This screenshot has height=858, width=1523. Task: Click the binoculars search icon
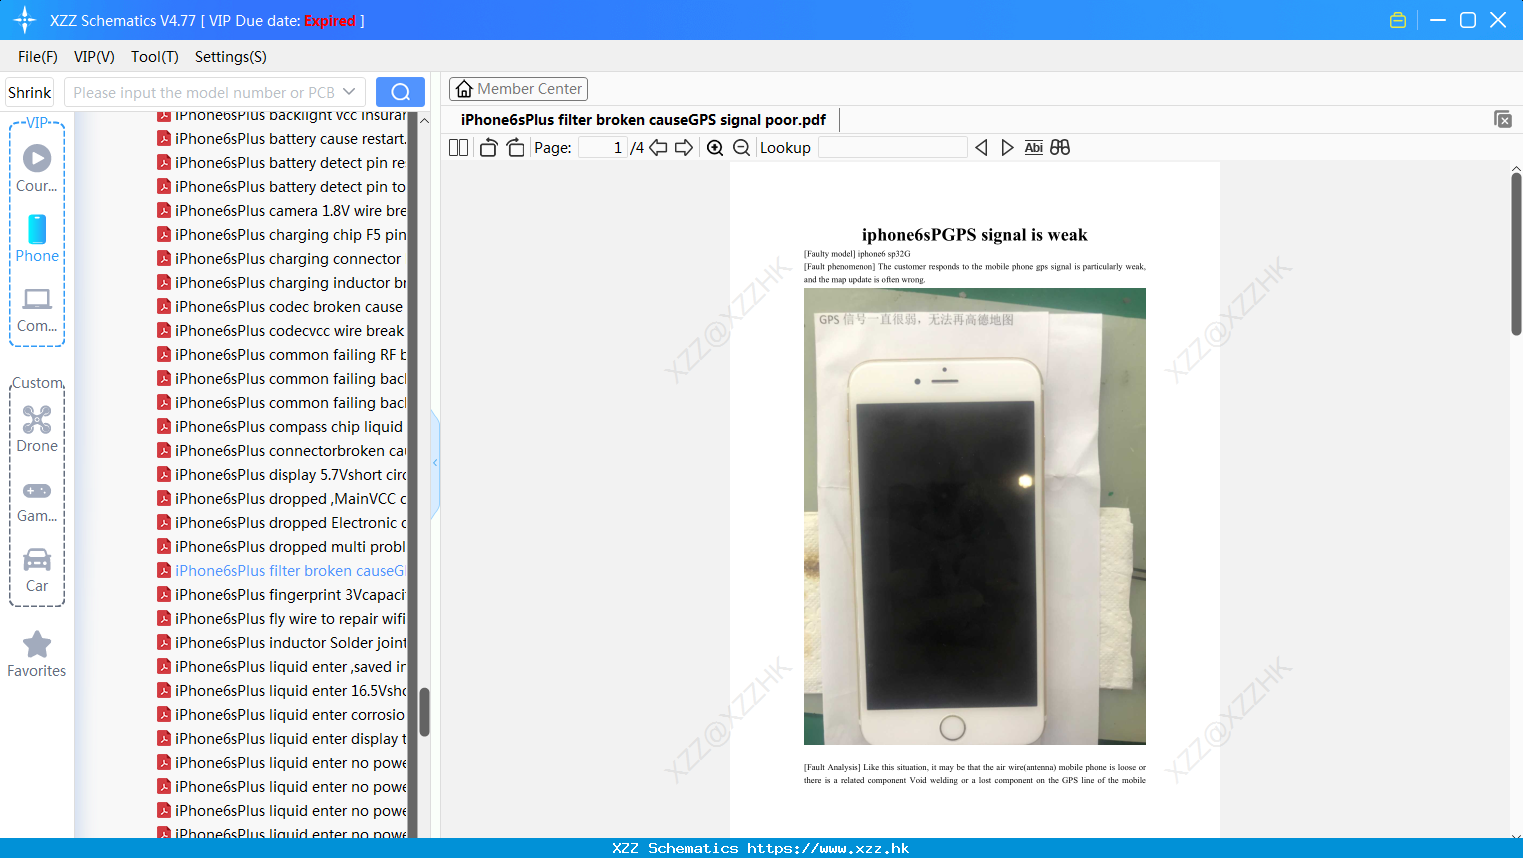coord(1060,148)
